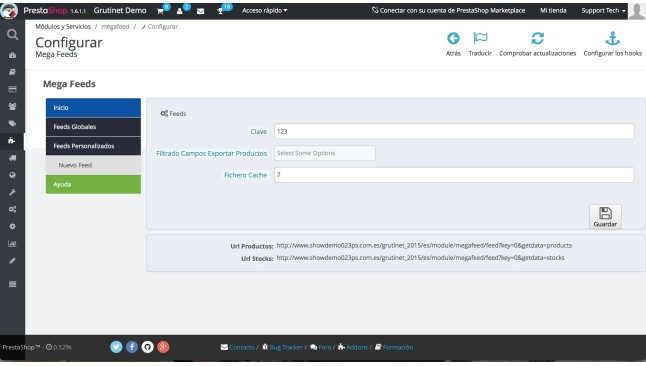The image size is (646, 366).
Task: Click the Url Productos feed URL
Action: (424, 245)
